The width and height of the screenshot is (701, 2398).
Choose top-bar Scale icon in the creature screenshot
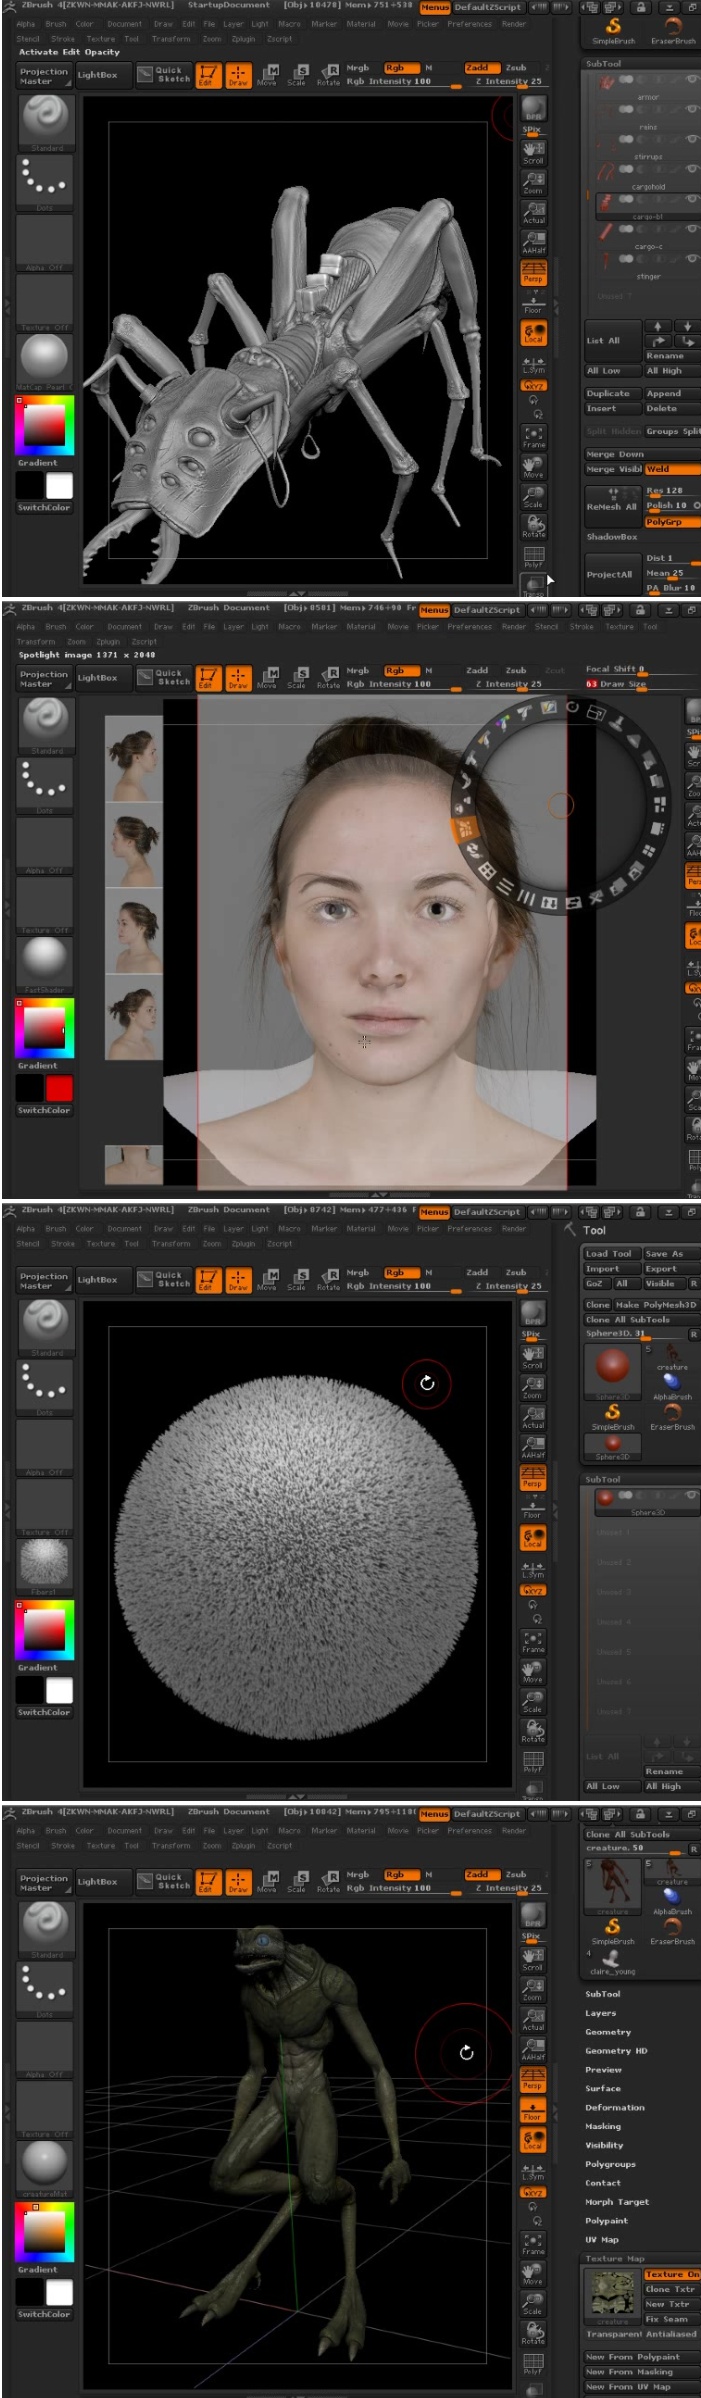(x=297, y=1881)
